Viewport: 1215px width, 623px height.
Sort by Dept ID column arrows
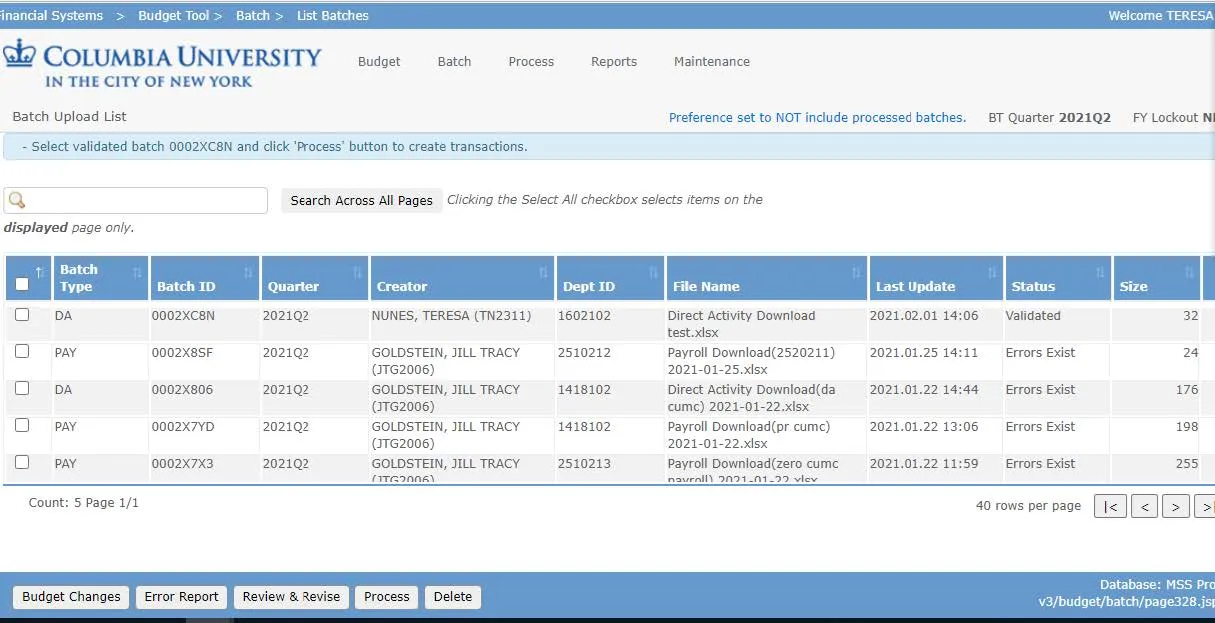654,272
